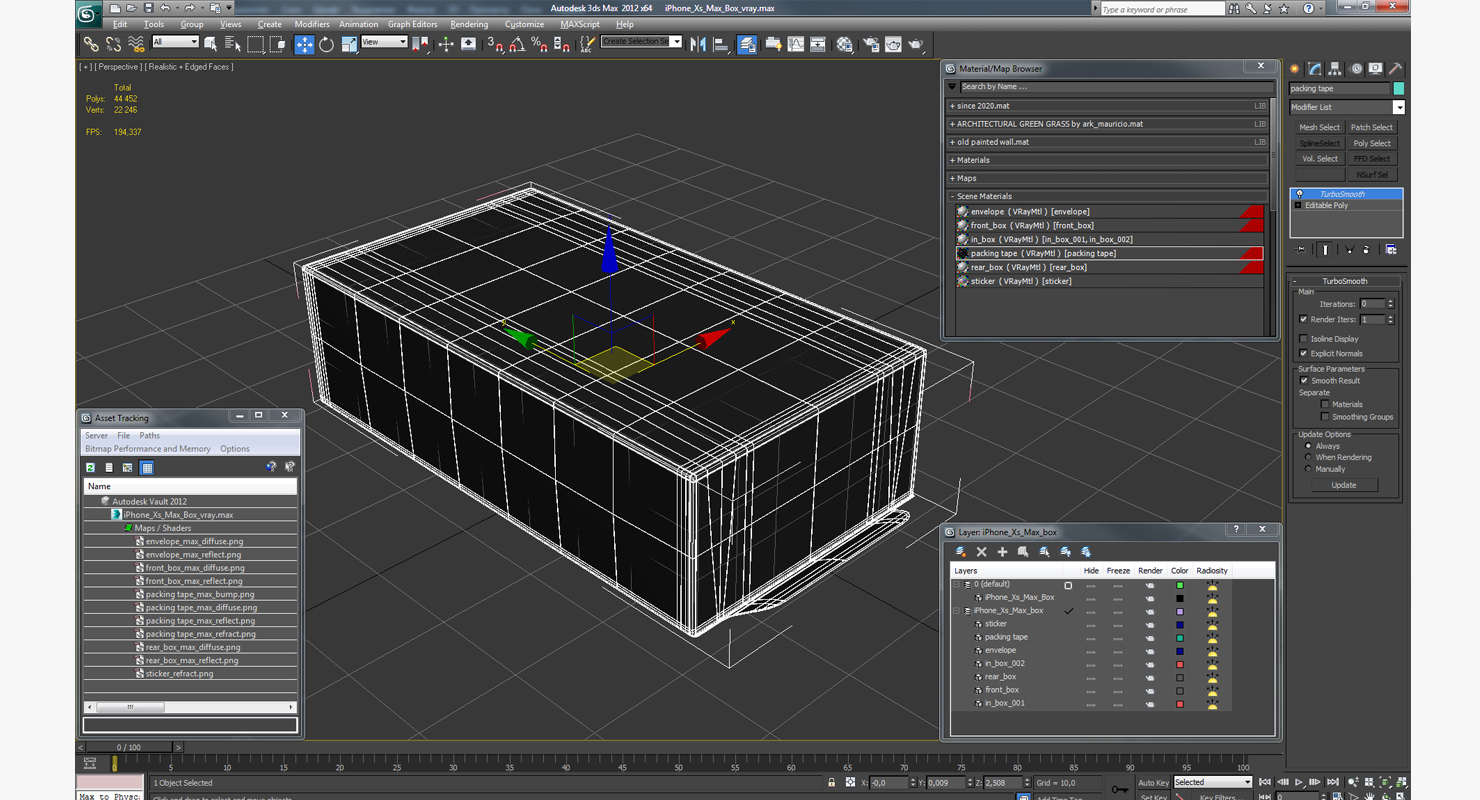Screen dimensions: 1480x800
Task: Click Refresh icon in Asset Tracking
Action: [90, 468]
